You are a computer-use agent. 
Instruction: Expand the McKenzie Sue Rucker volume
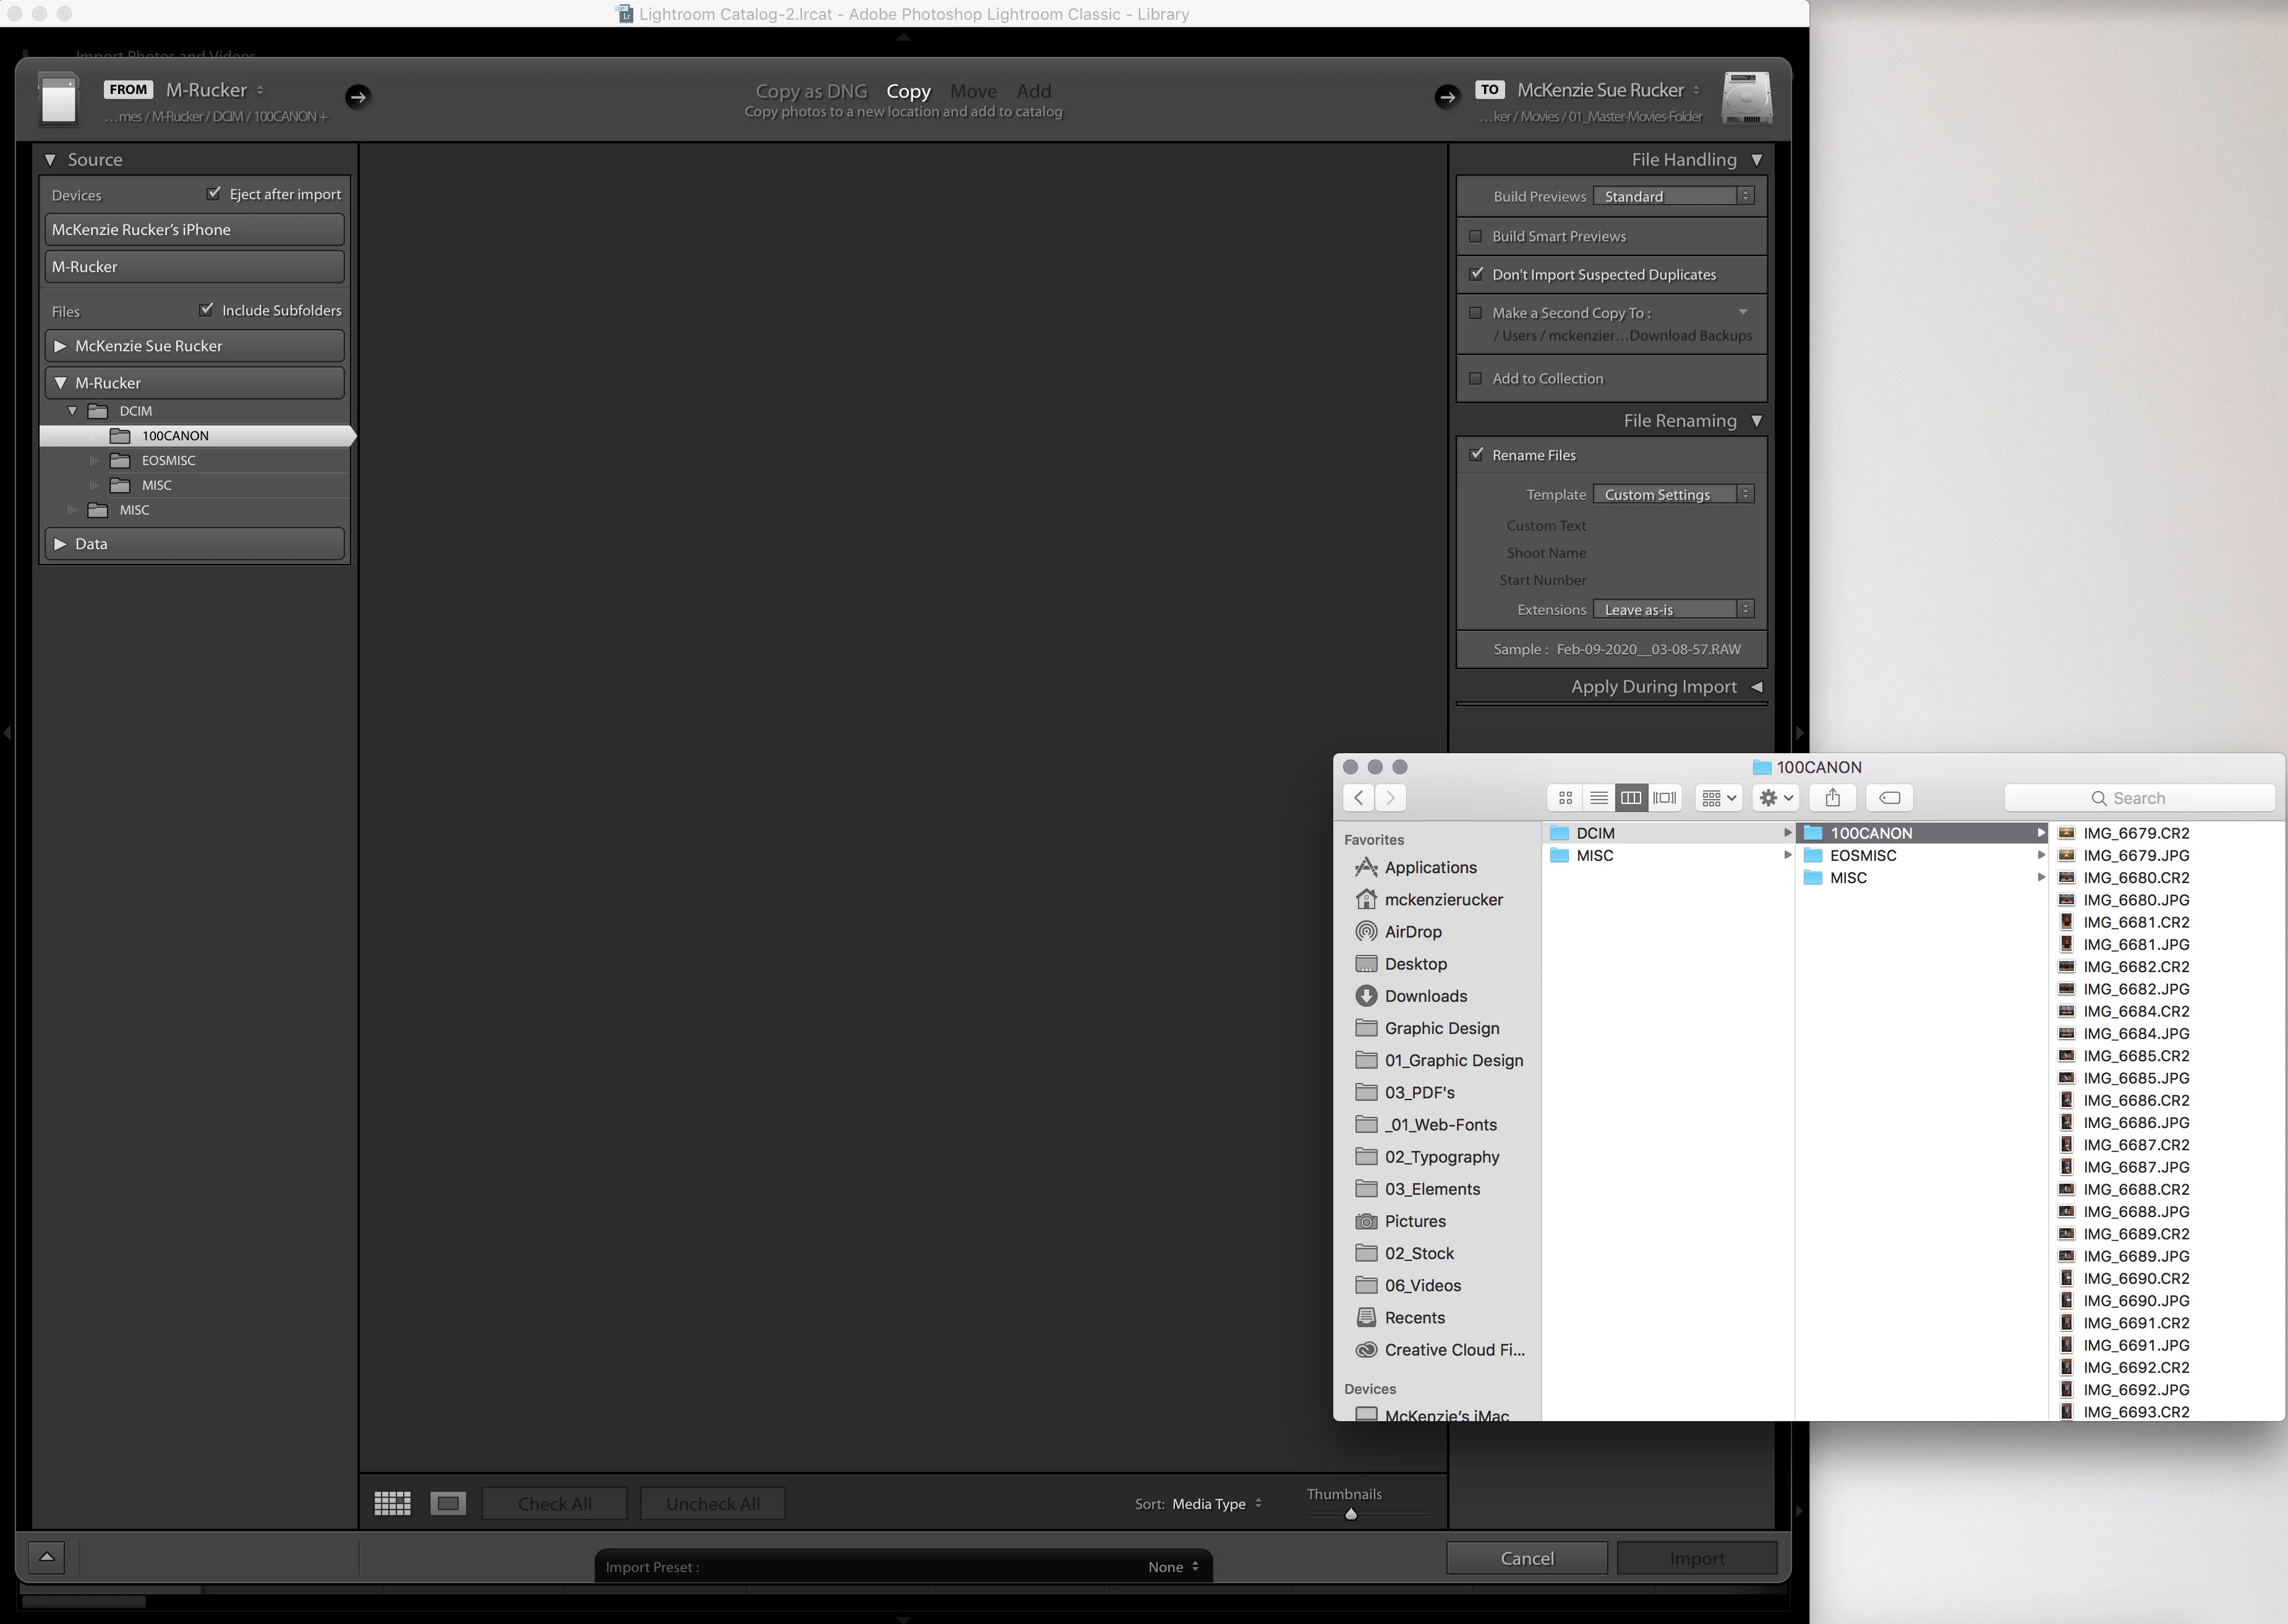coord(60,346)
